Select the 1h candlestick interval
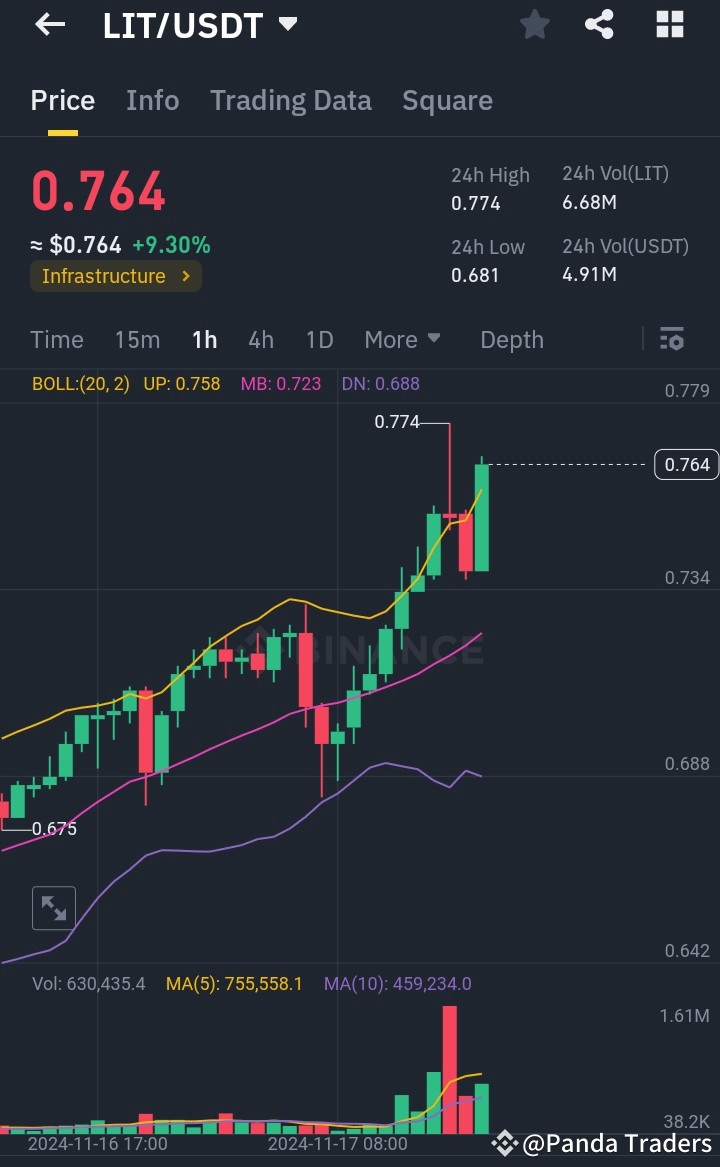720x1167 pixels. 204,340
